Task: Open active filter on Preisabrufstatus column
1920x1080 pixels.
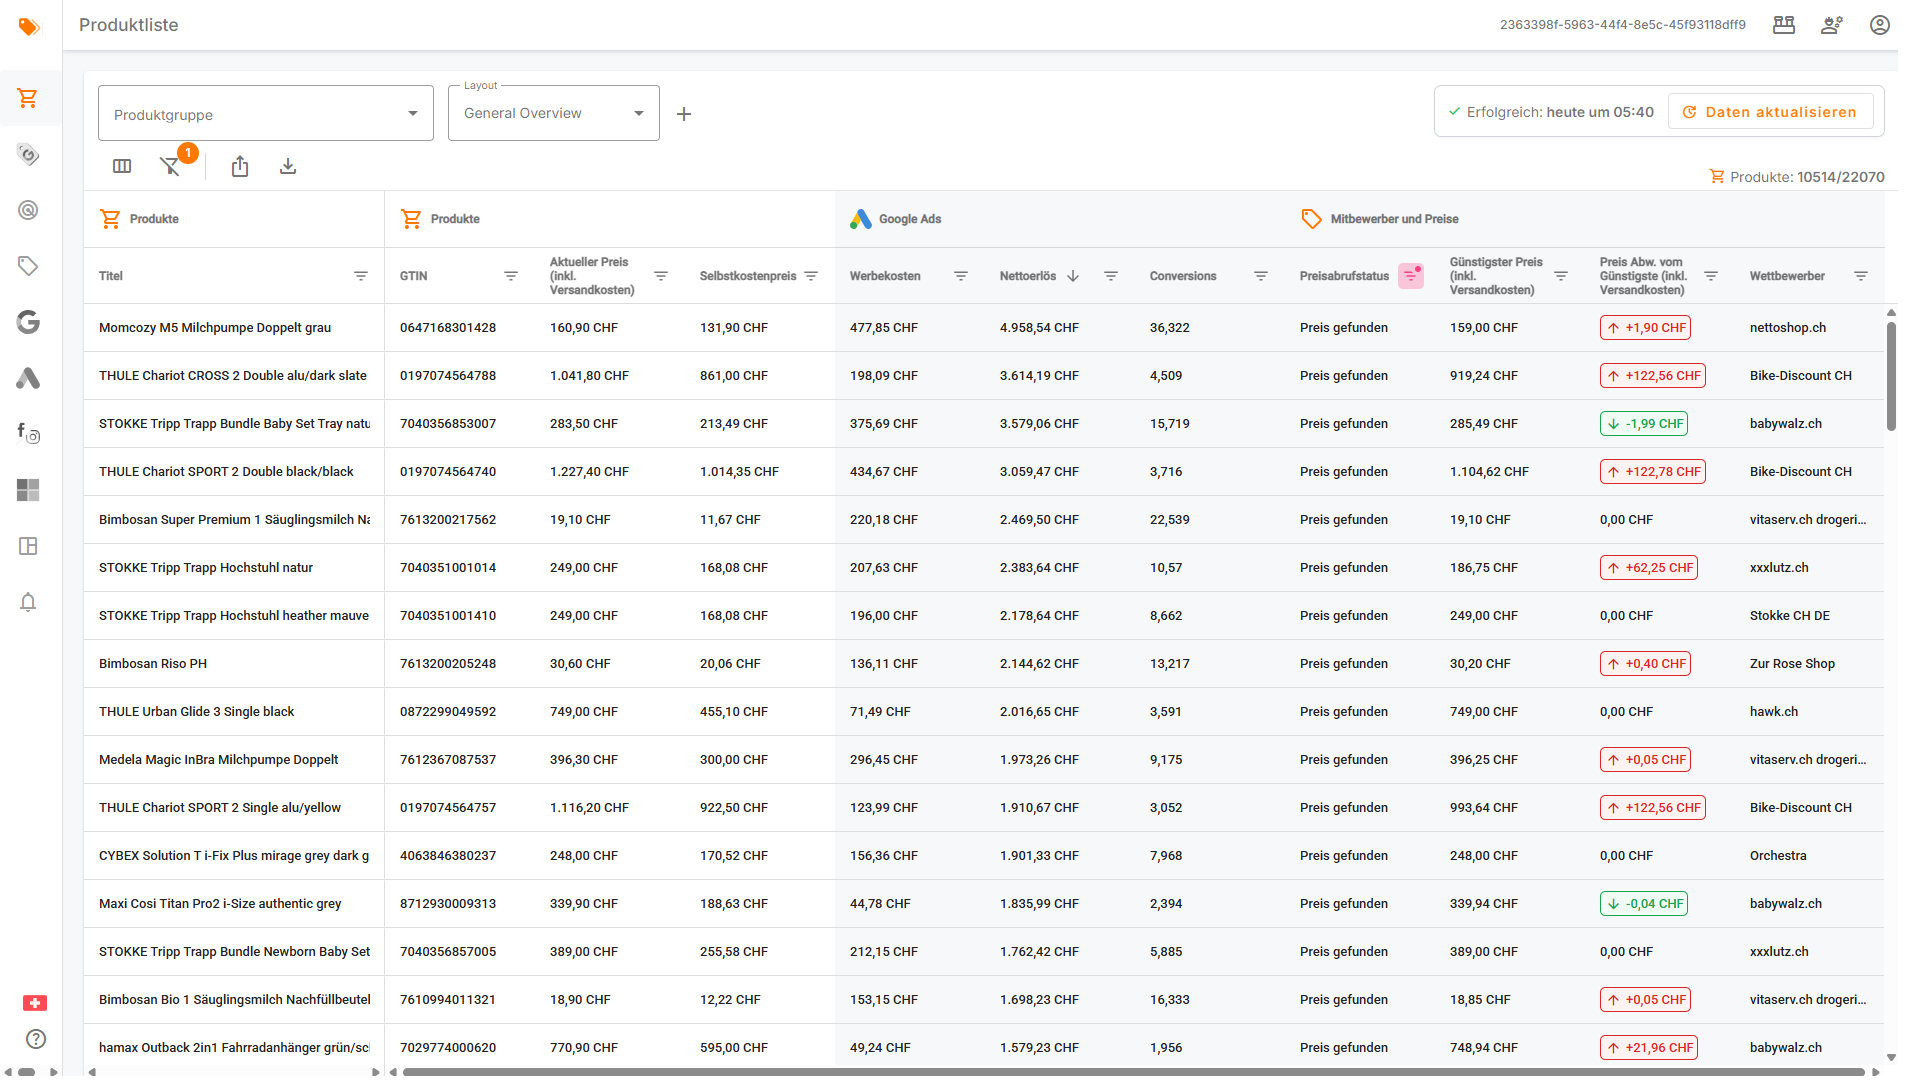Action: (1411, 276)
